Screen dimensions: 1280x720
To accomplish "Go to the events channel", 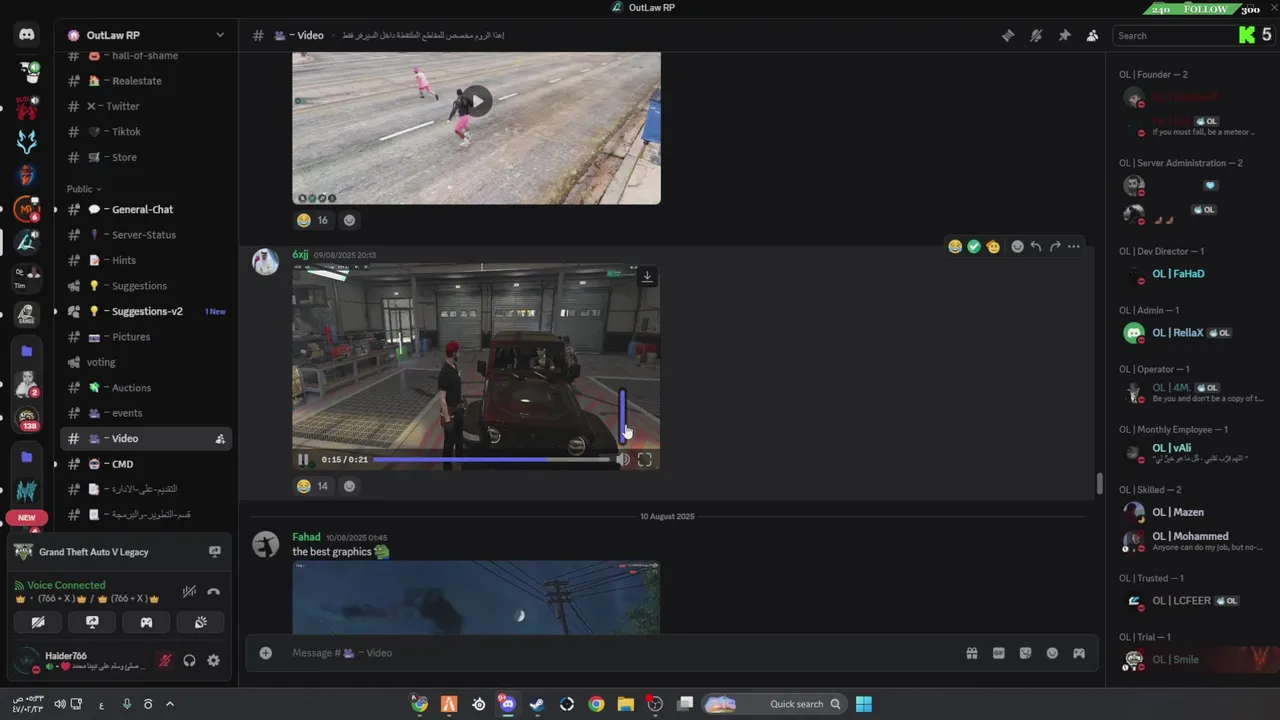I will (x=146, y=413).
